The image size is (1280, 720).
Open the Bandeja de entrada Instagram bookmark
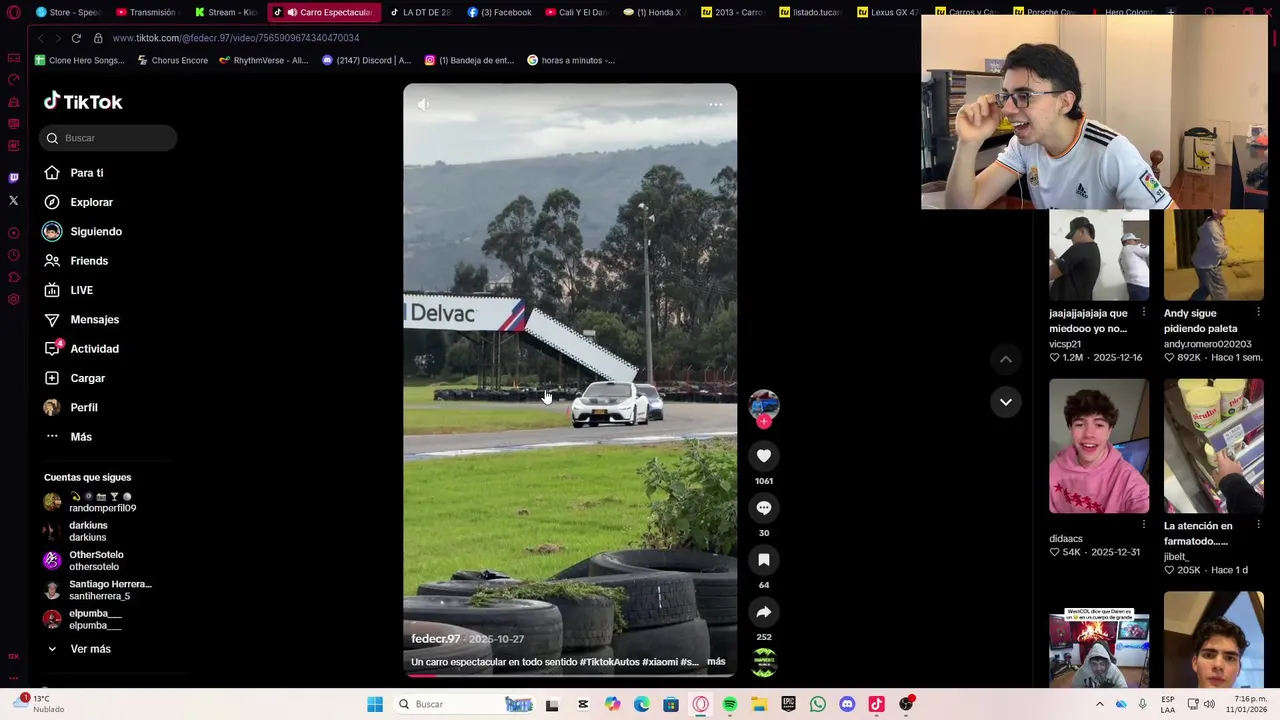coord(469,60)
